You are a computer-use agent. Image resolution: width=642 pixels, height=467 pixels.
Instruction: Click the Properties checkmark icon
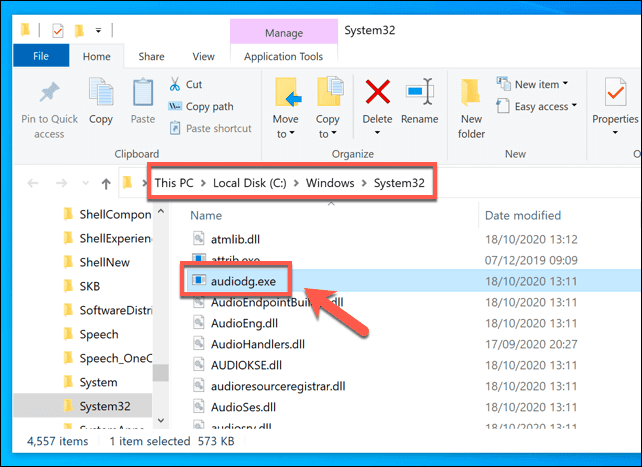coord(615,91)
